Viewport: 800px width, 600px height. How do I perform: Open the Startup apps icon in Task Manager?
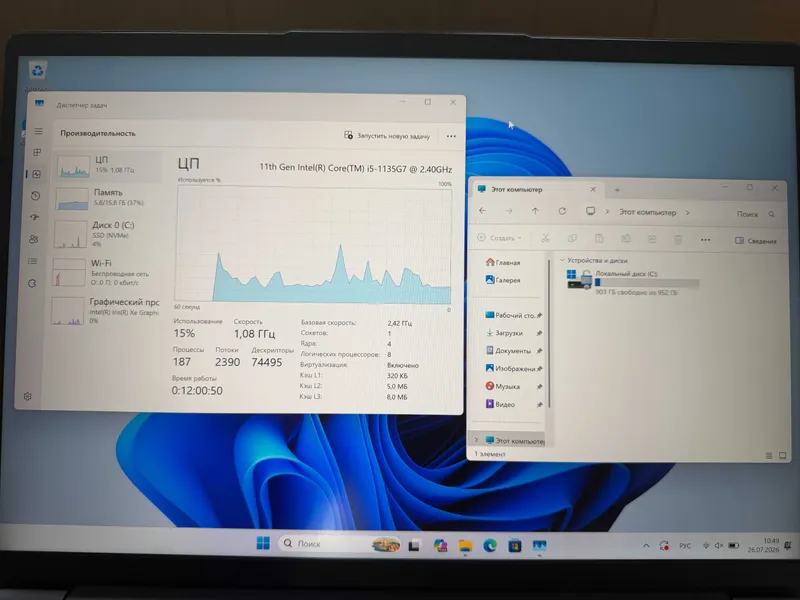35,217
